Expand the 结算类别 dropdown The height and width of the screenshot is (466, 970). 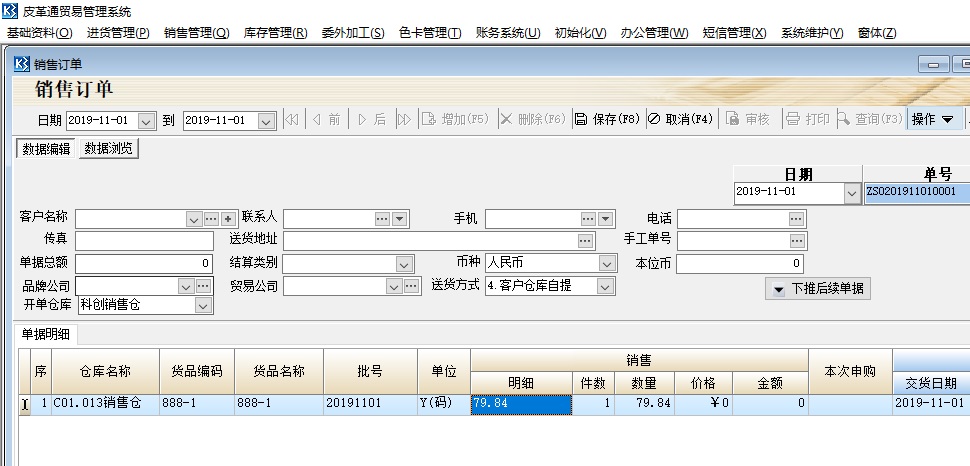pyautogui.click(x=404, y=265)
